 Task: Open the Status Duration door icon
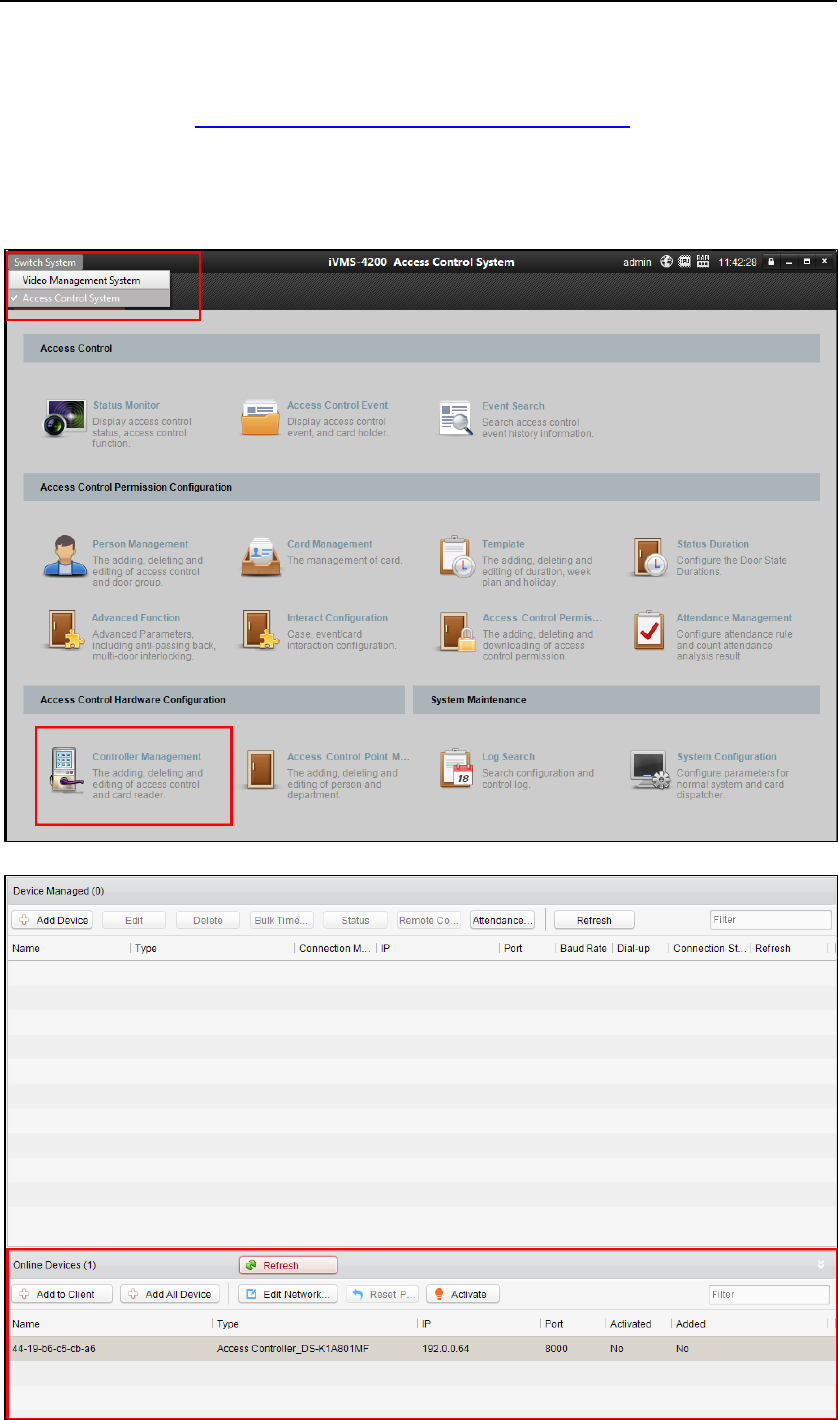point(650,557)
